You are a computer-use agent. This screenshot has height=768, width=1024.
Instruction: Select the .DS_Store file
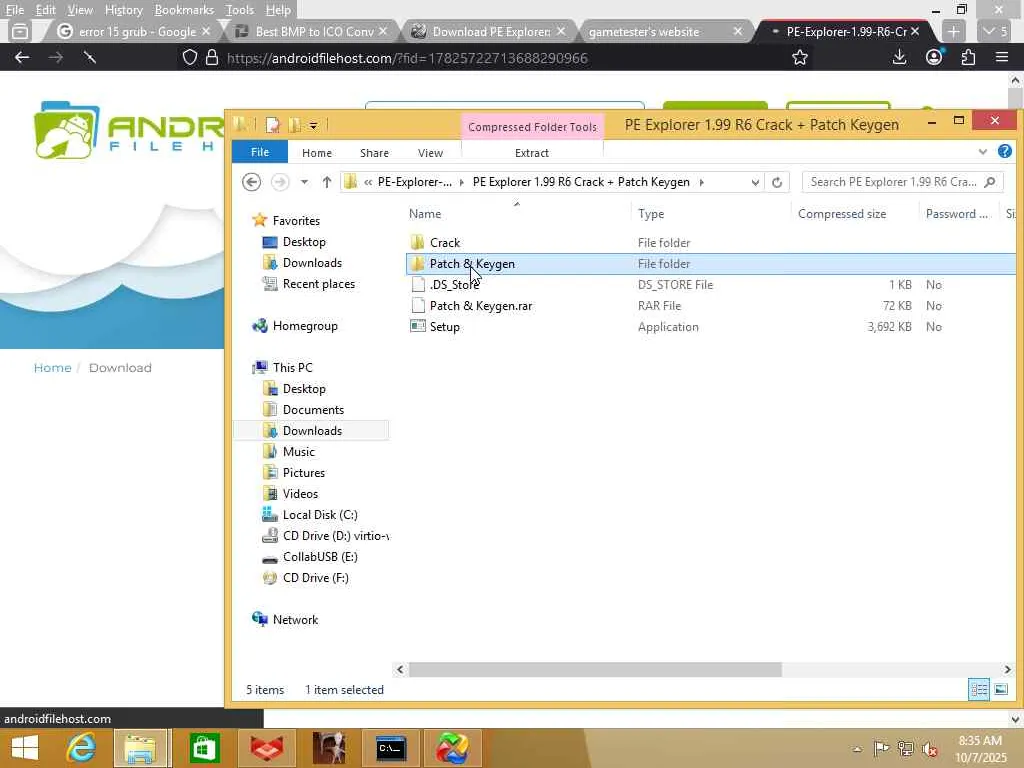pos(454,285)
